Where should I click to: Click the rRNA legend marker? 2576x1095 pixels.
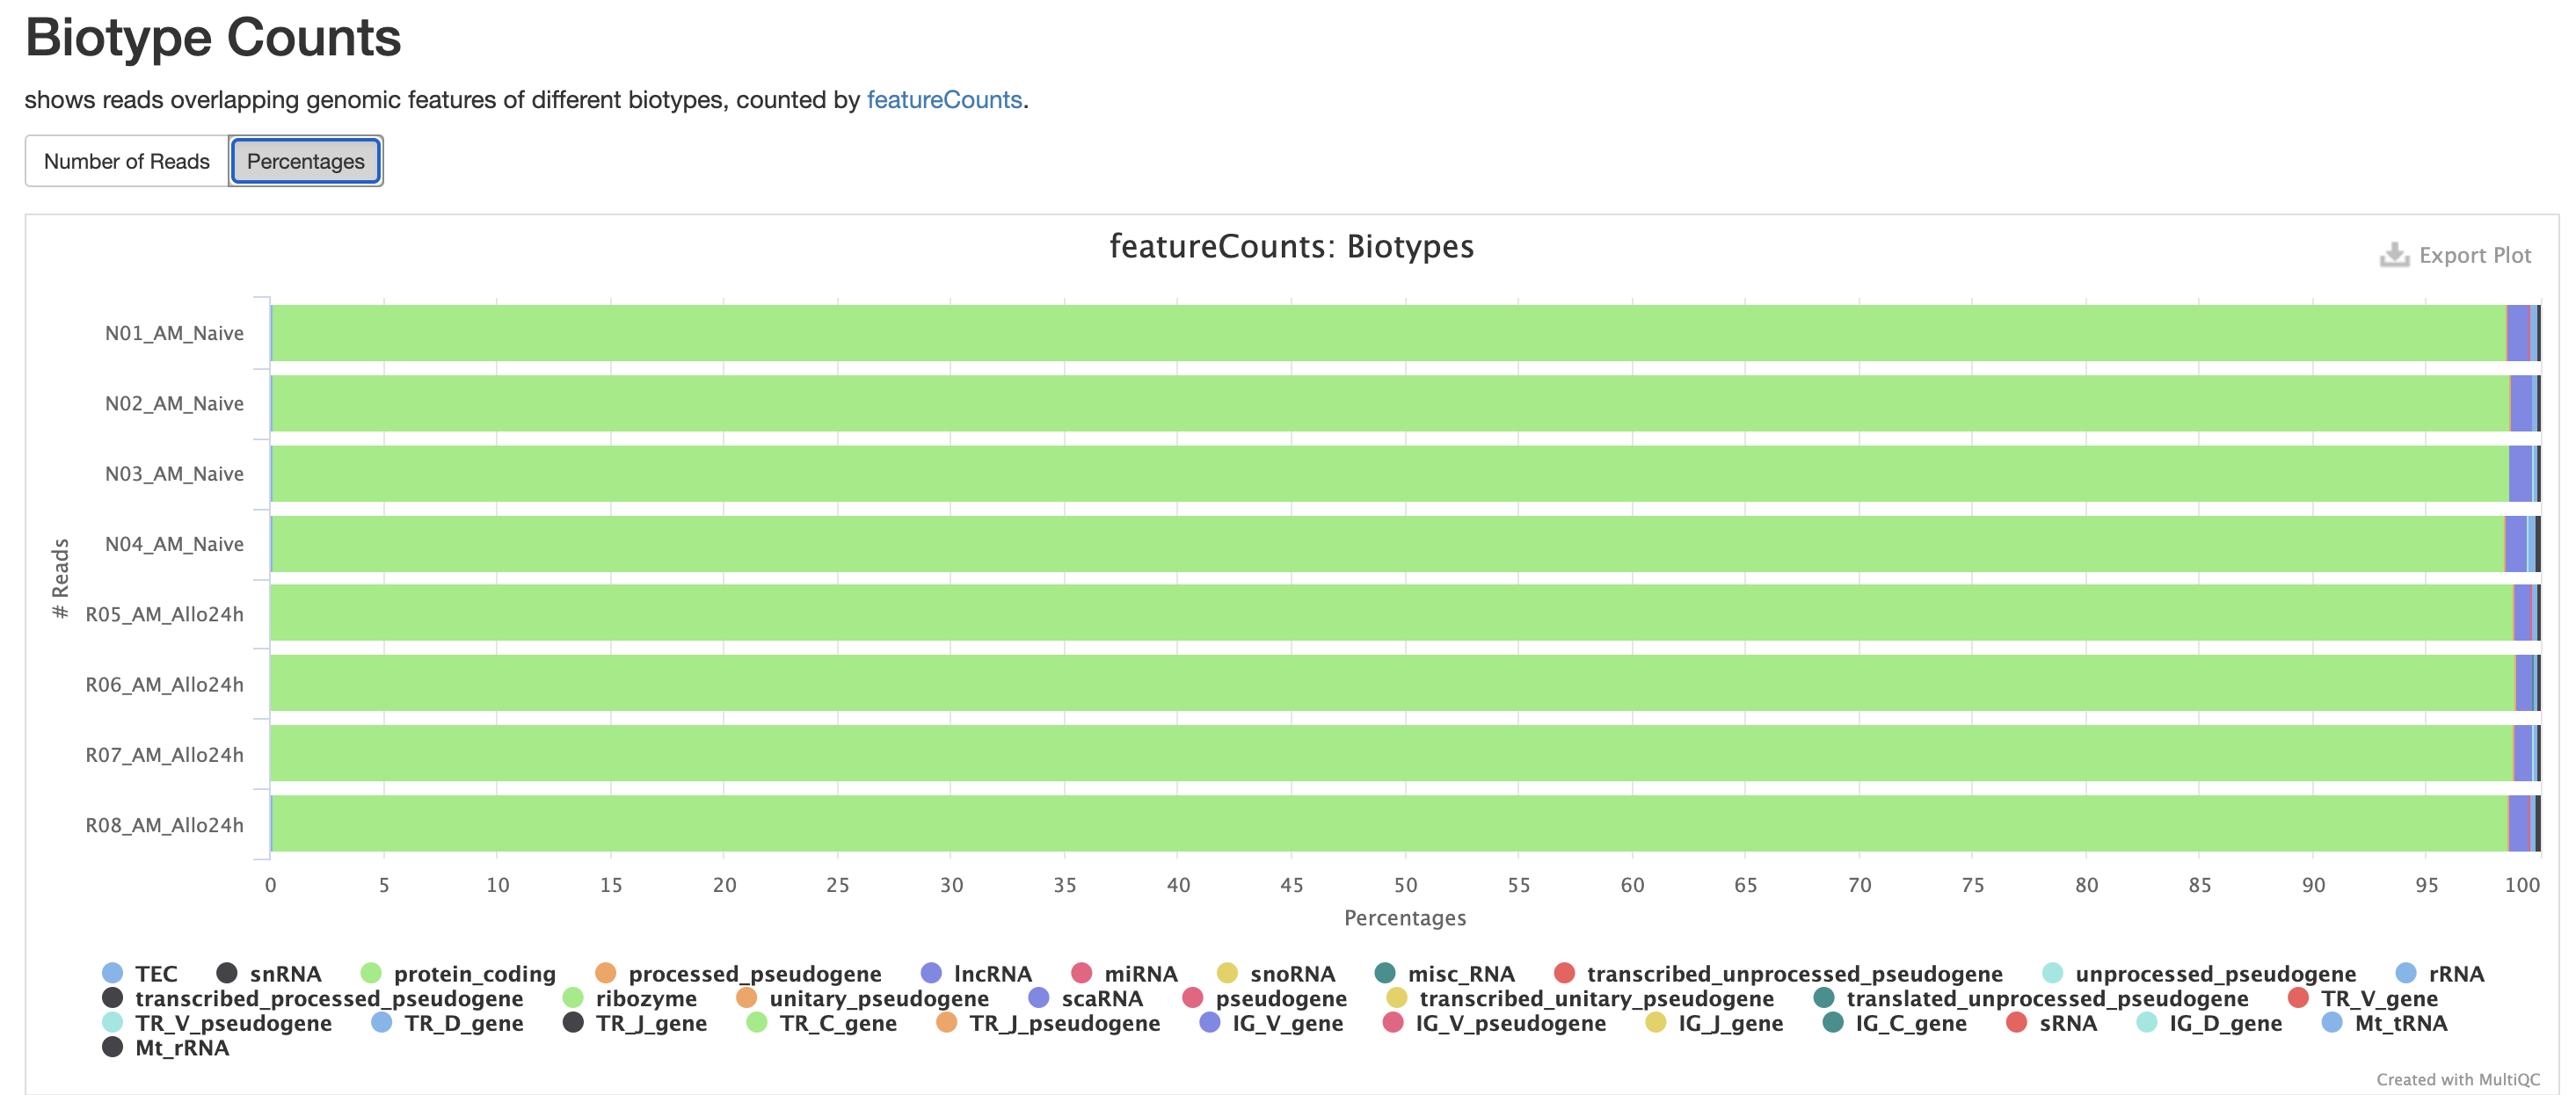click(2406, 973)
